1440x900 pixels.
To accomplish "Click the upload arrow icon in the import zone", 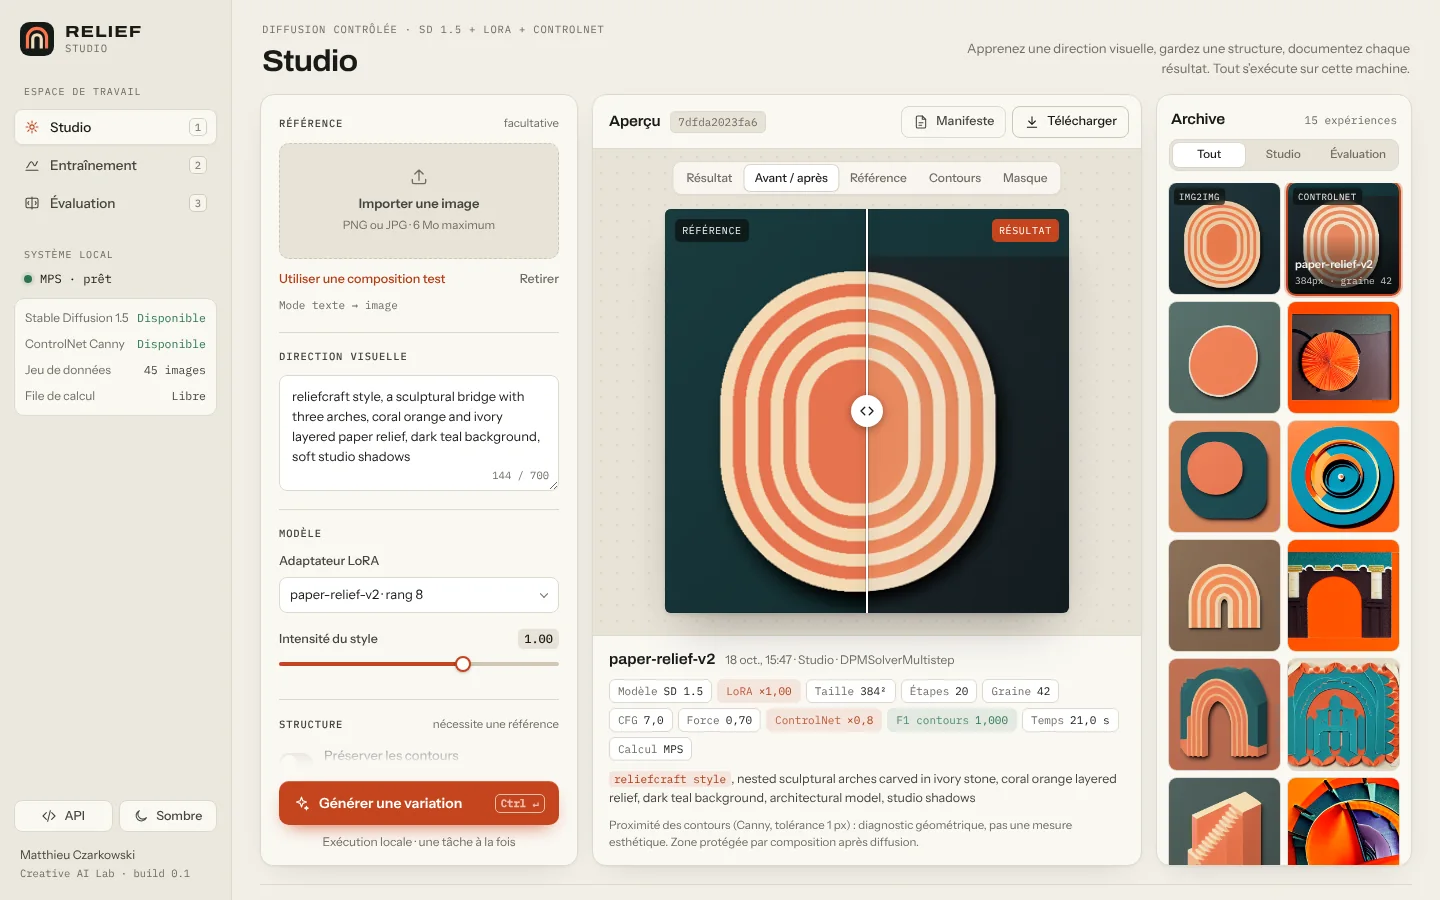I will tap(419, 177).
